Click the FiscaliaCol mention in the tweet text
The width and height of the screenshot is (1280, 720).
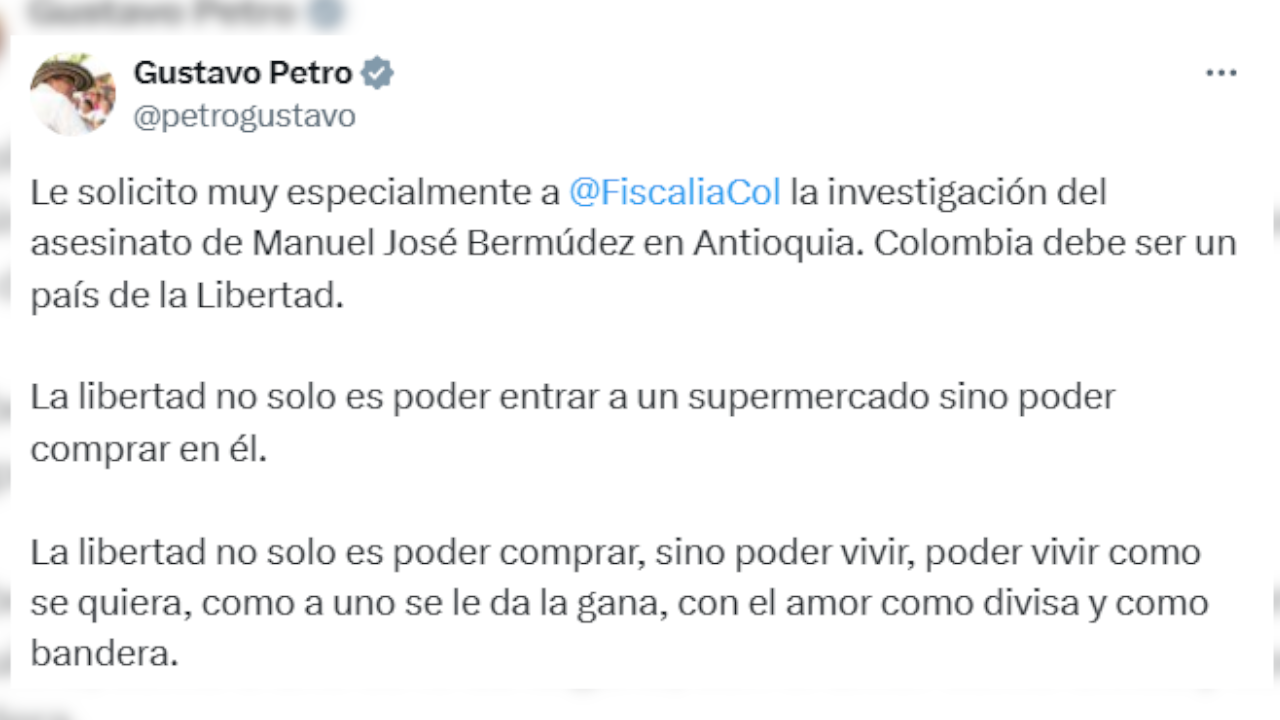click(x=676, y=191)
